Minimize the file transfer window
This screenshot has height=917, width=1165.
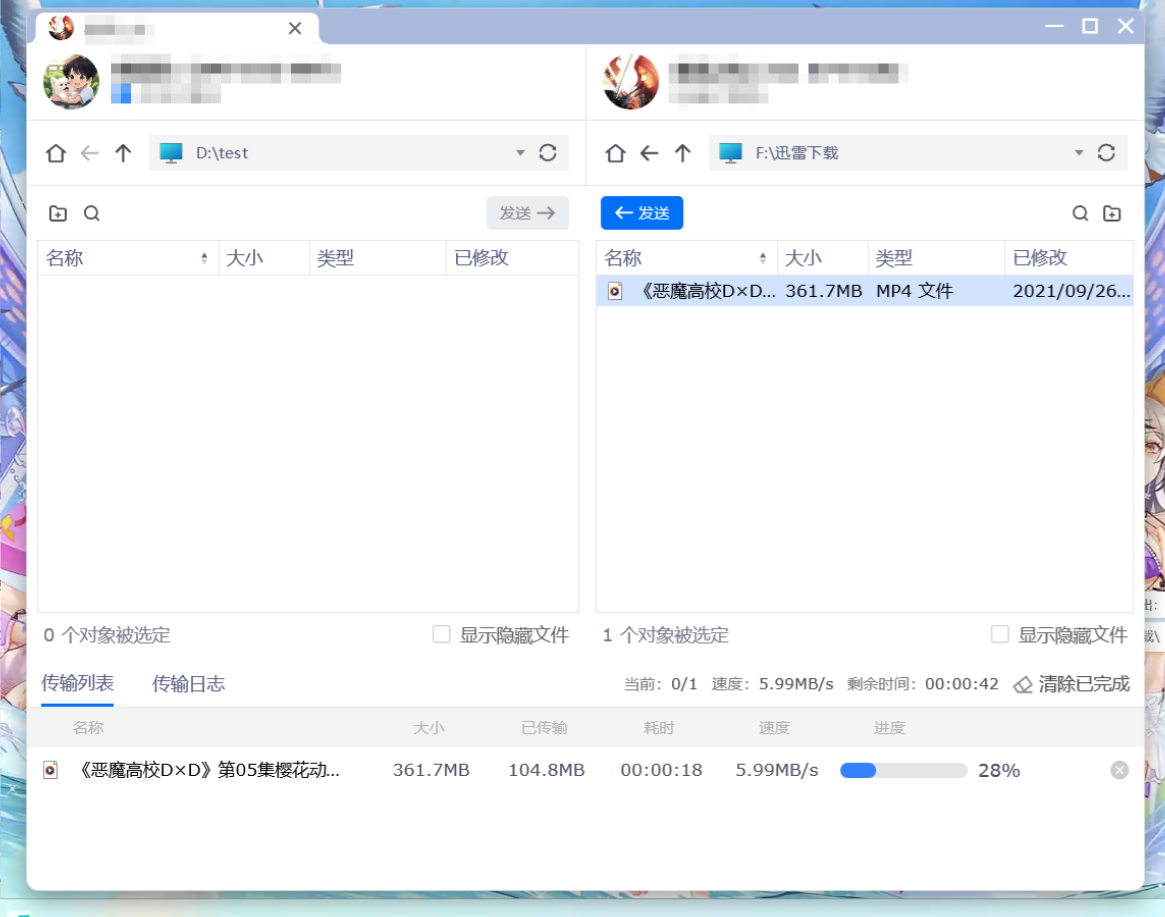click(1054, 26)
